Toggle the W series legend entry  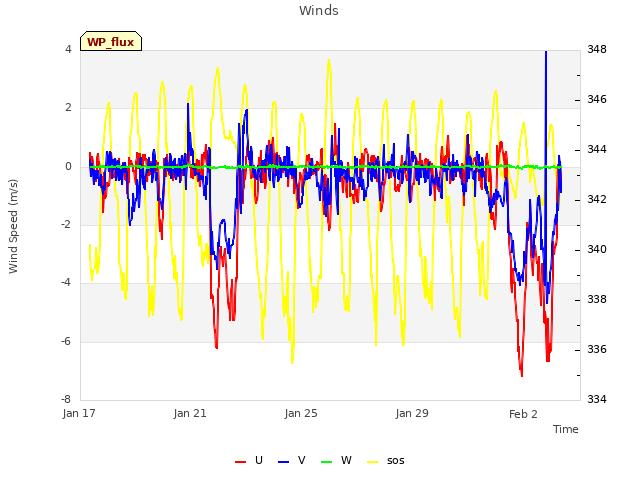(x=336, y=460)
